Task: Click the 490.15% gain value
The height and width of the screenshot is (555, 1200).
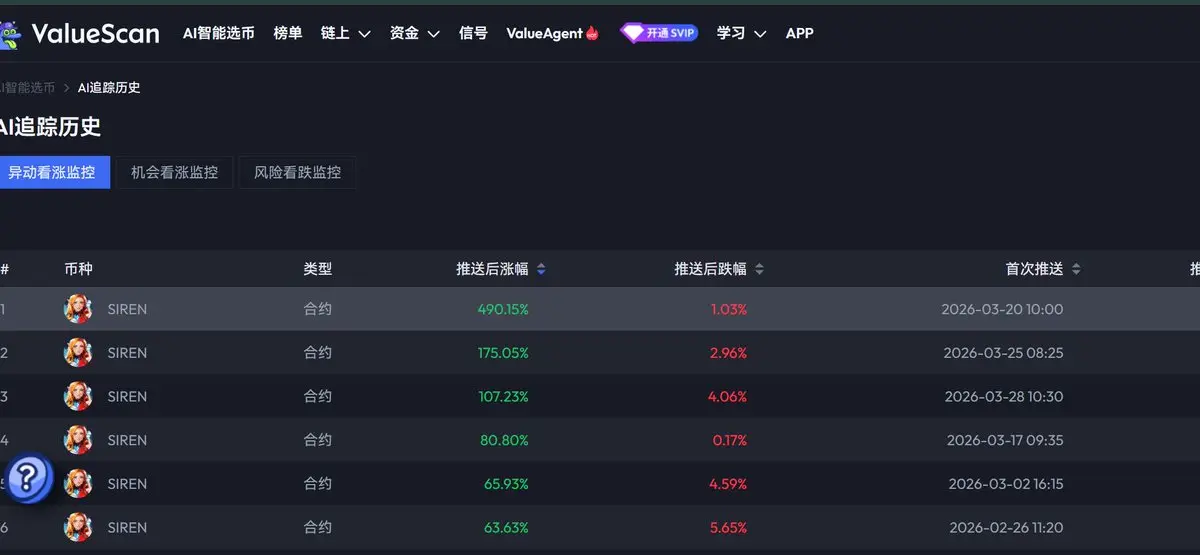Action: [x=503, y=309]
